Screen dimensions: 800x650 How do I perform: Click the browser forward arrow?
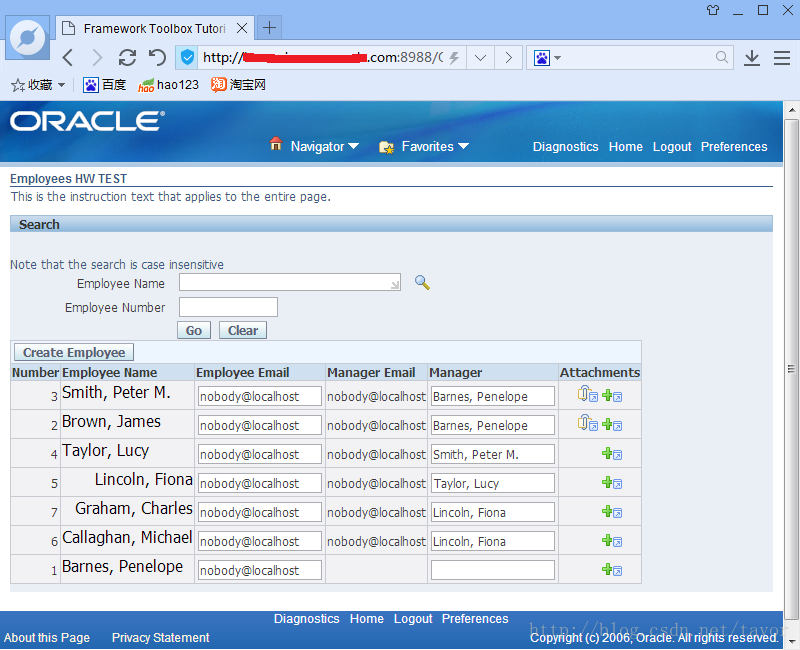[x=97, y=57]
